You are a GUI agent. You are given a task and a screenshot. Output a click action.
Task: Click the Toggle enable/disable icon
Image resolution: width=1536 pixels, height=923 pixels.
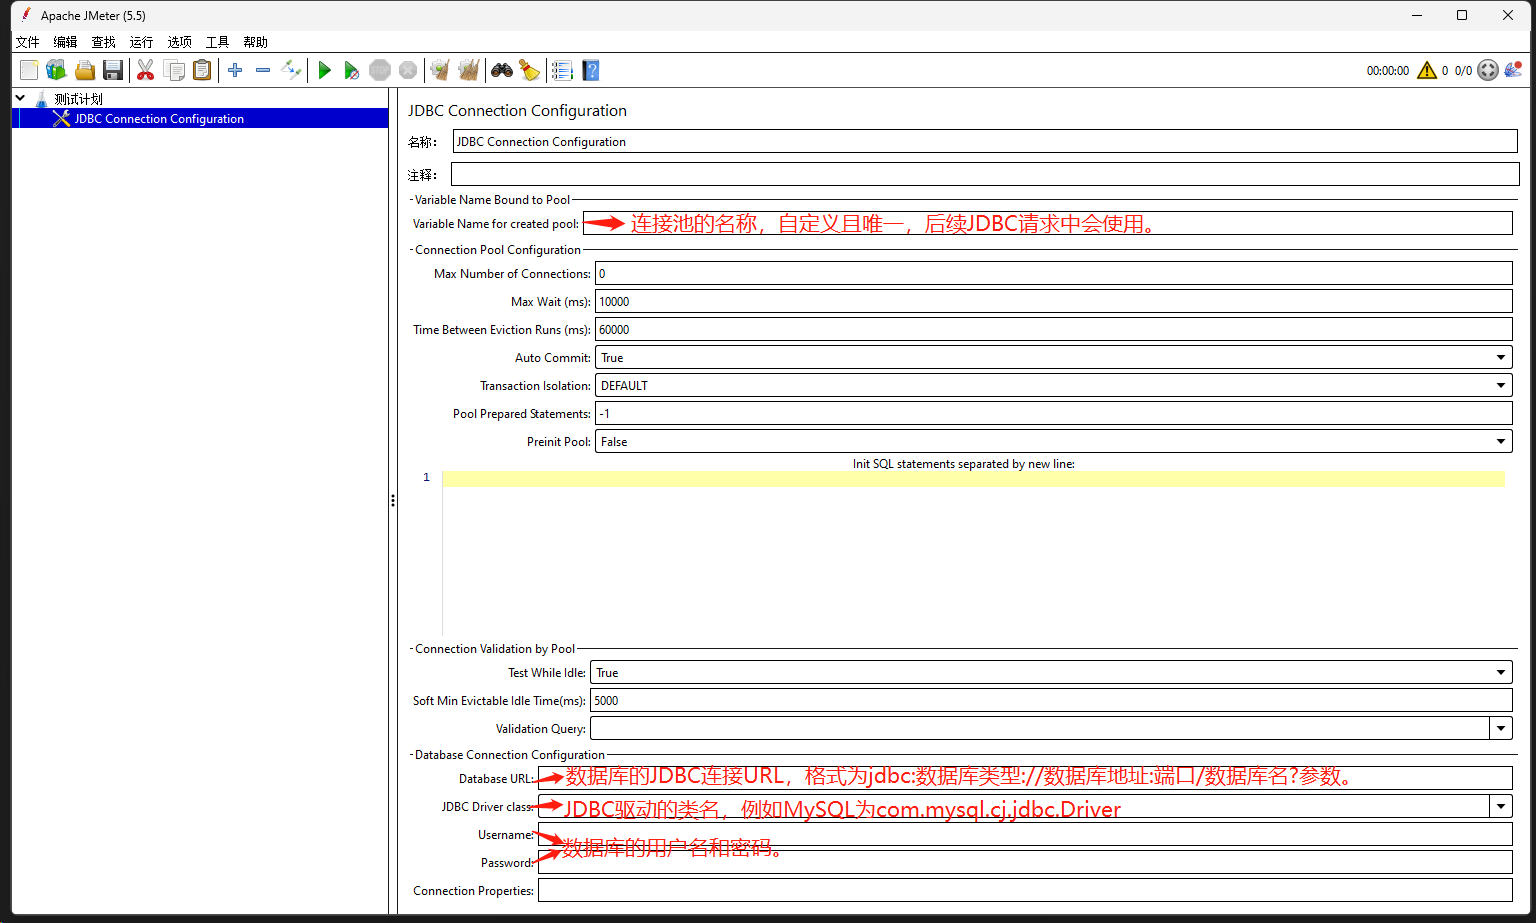coord(291,70)
